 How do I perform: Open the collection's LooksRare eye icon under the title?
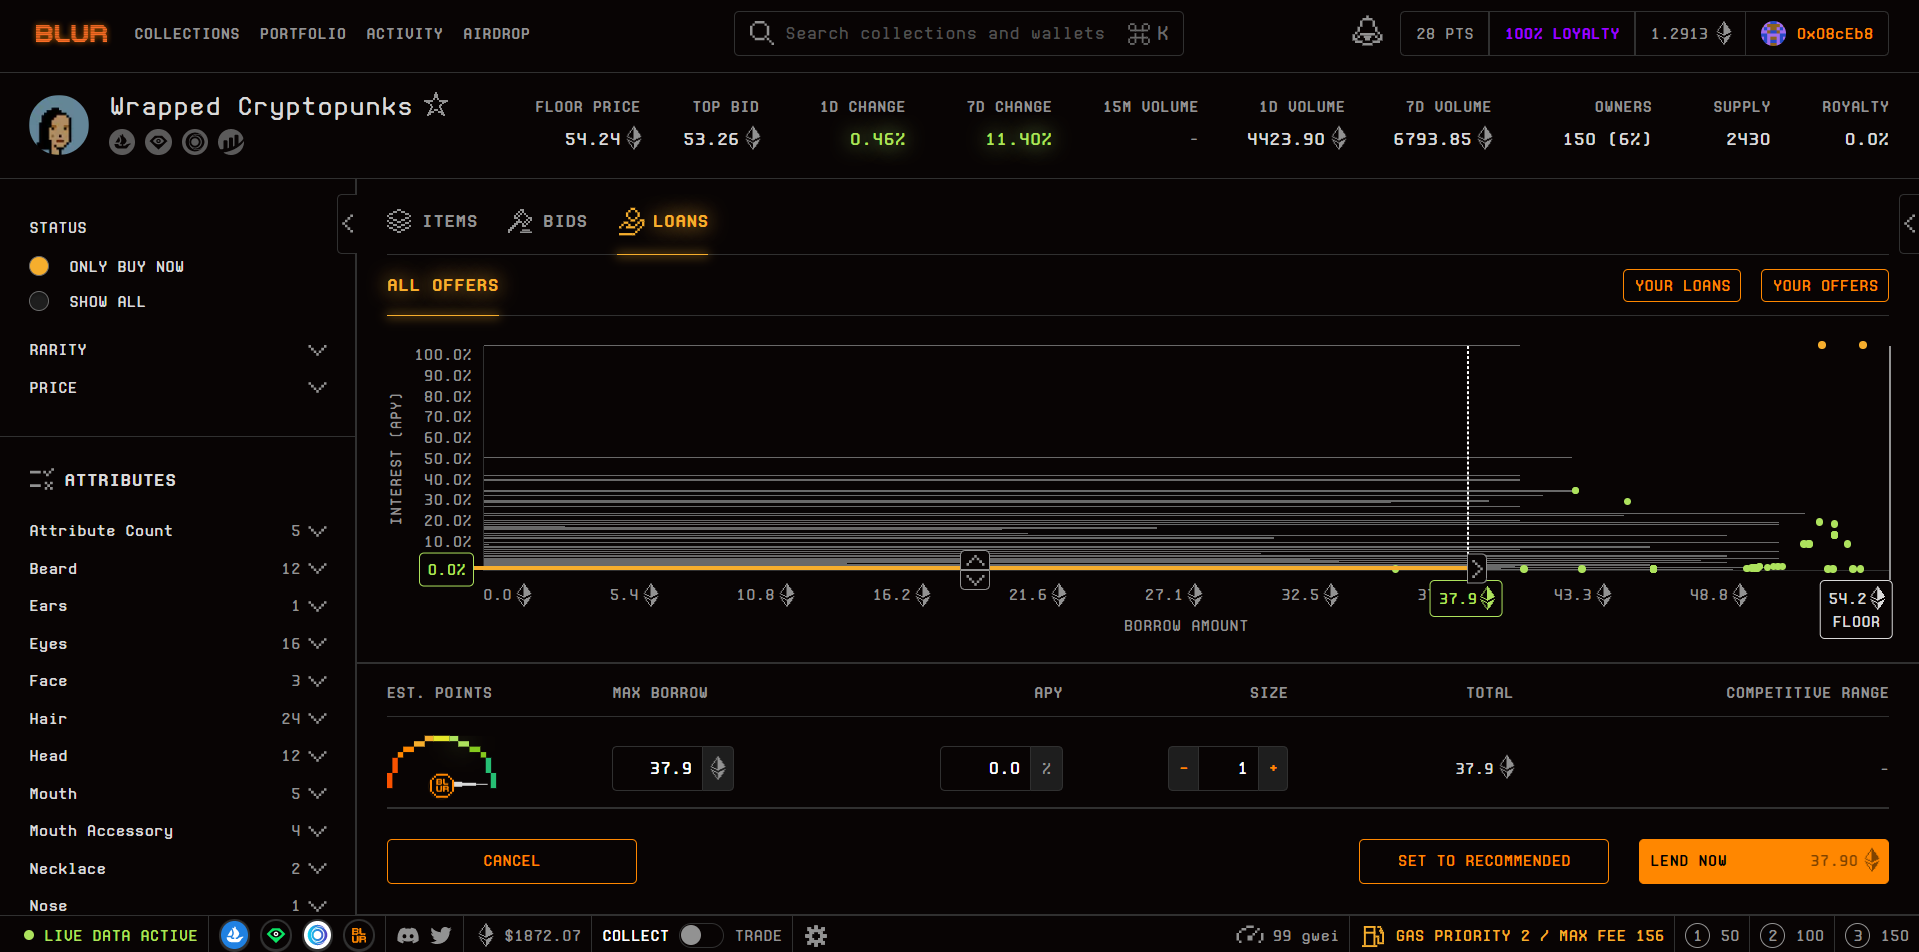tap(158, 142)
